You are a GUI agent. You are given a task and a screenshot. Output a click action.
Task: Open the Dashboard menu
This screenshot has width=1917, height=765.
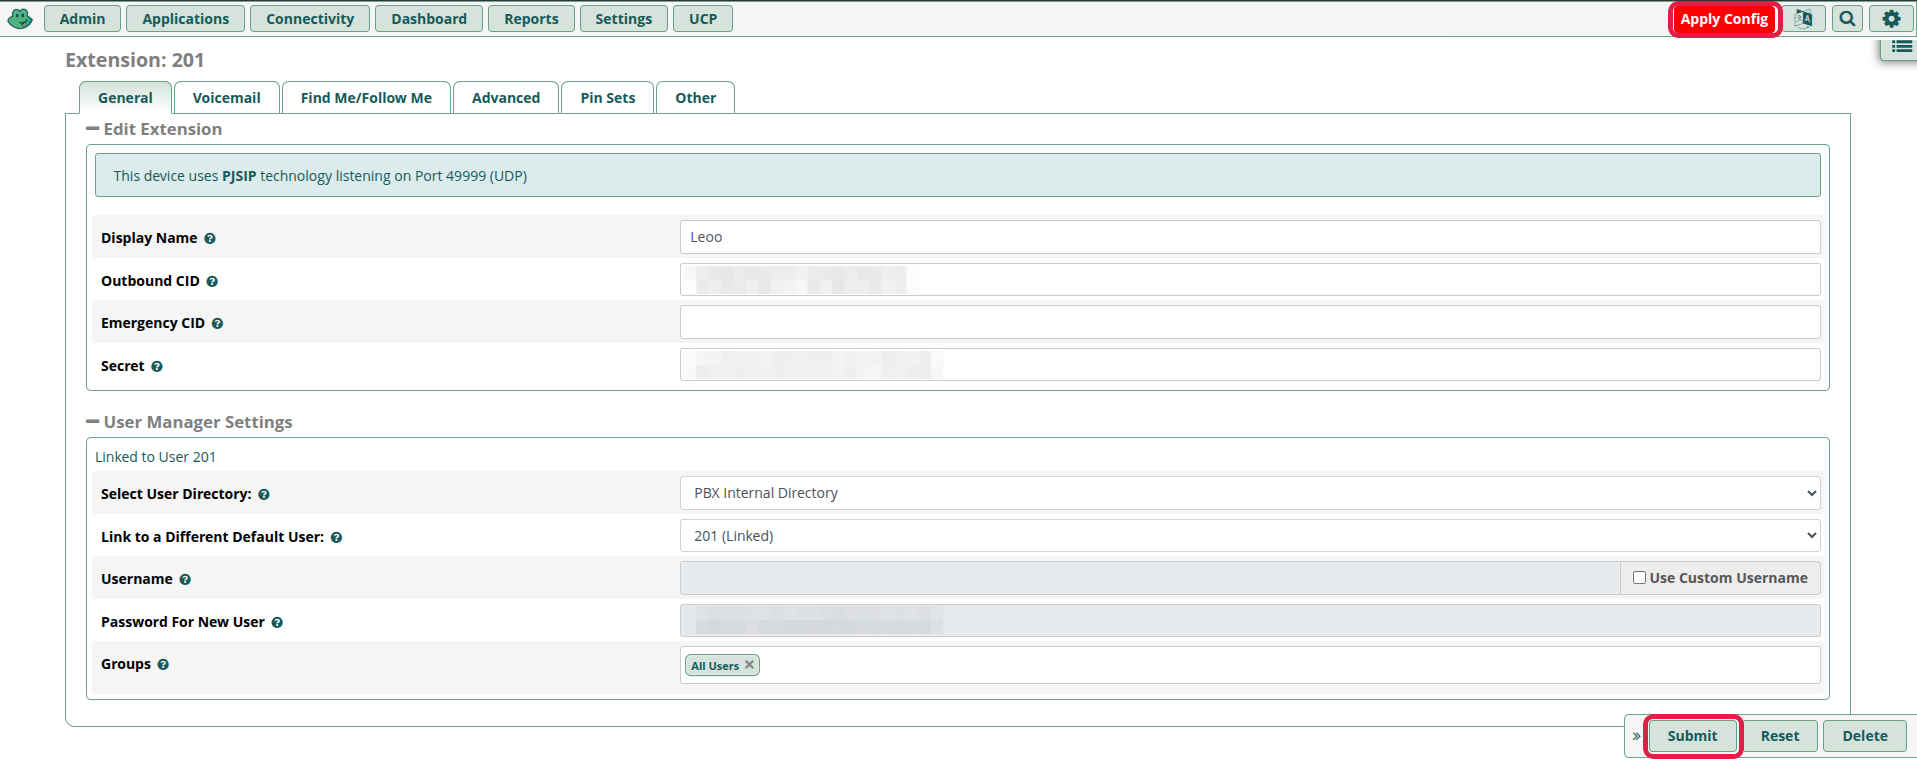point(429,19)
